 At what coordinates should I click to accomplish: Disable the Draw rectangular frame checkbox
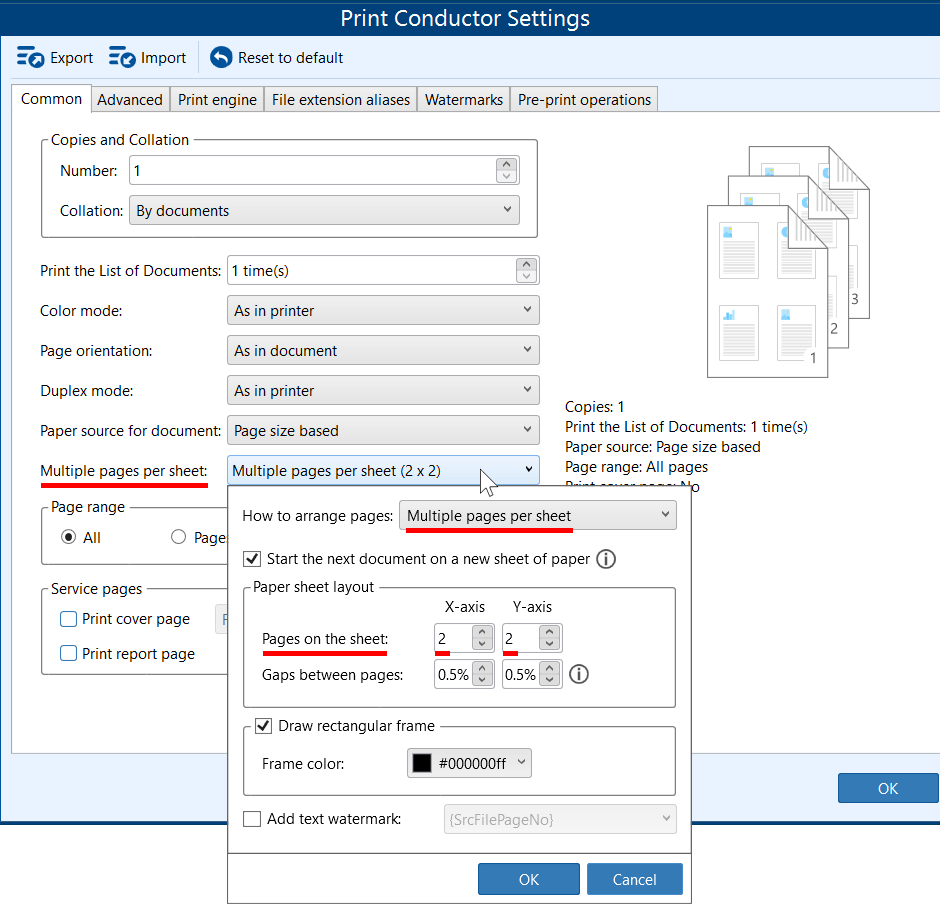coord(264,726)
